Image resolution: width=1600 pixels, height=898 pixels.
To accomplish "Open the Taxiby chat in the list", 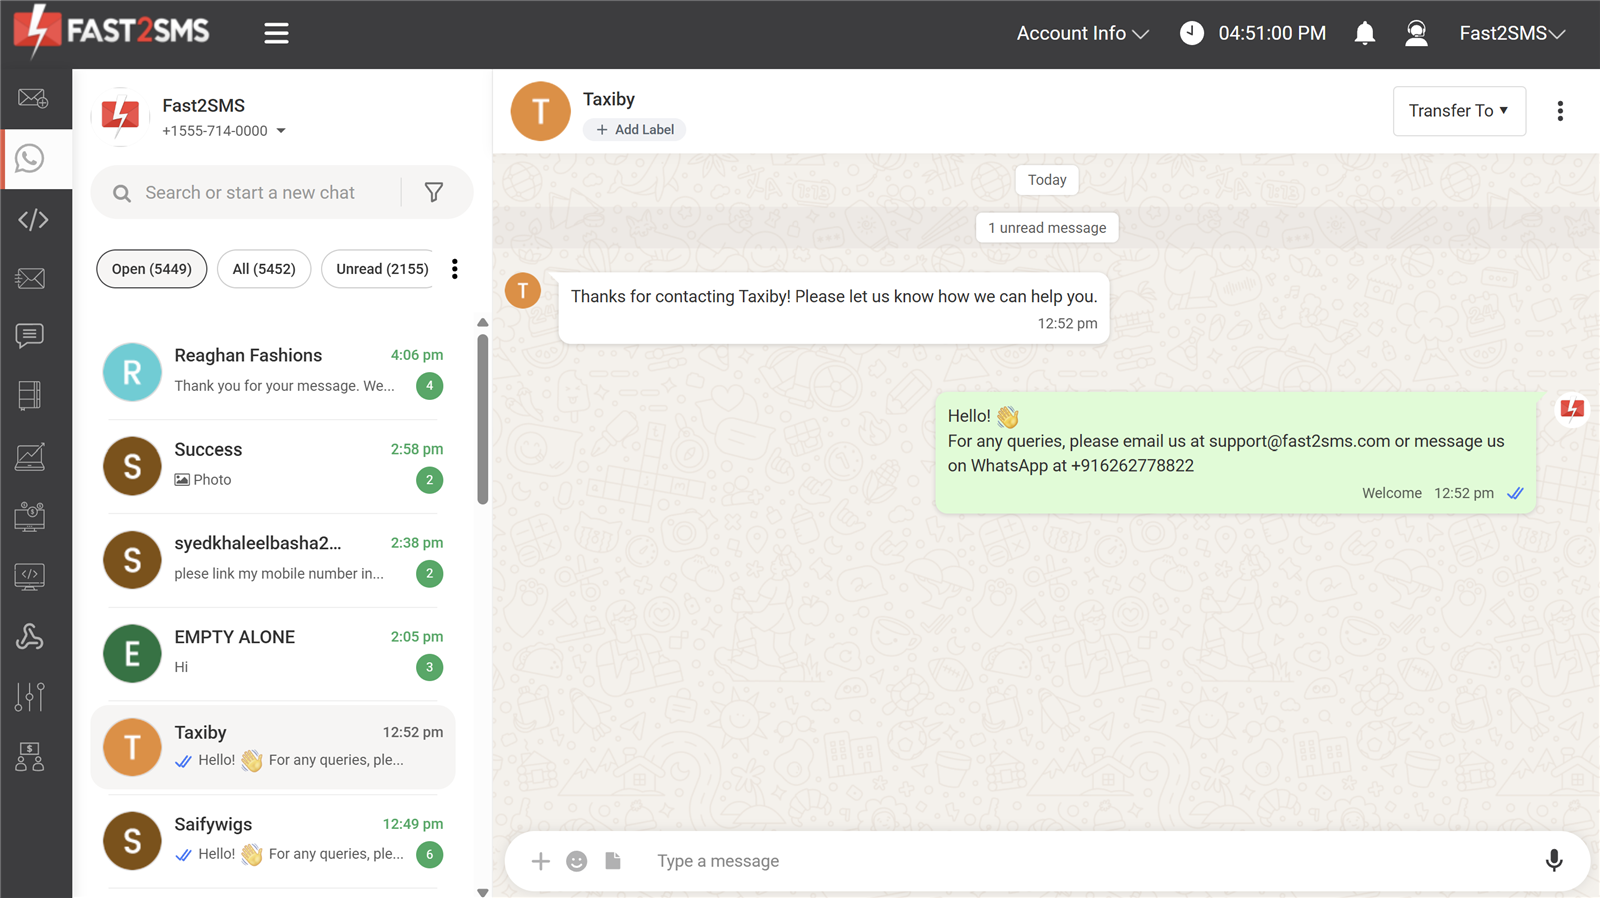I will tap(273, 747).
